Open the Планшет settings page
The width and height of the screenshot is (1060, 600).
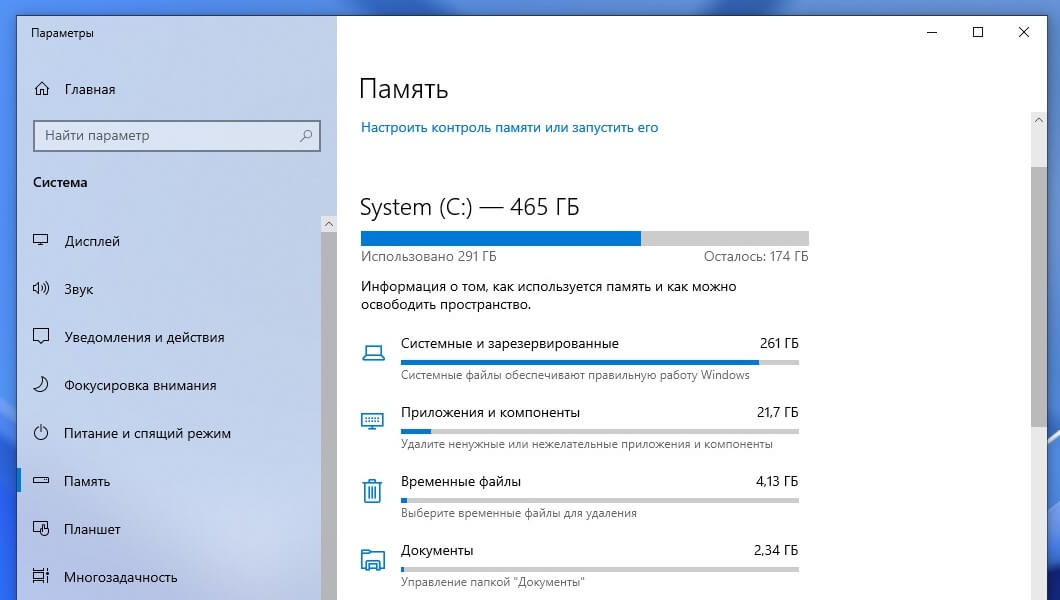click(x=92, y=529)
